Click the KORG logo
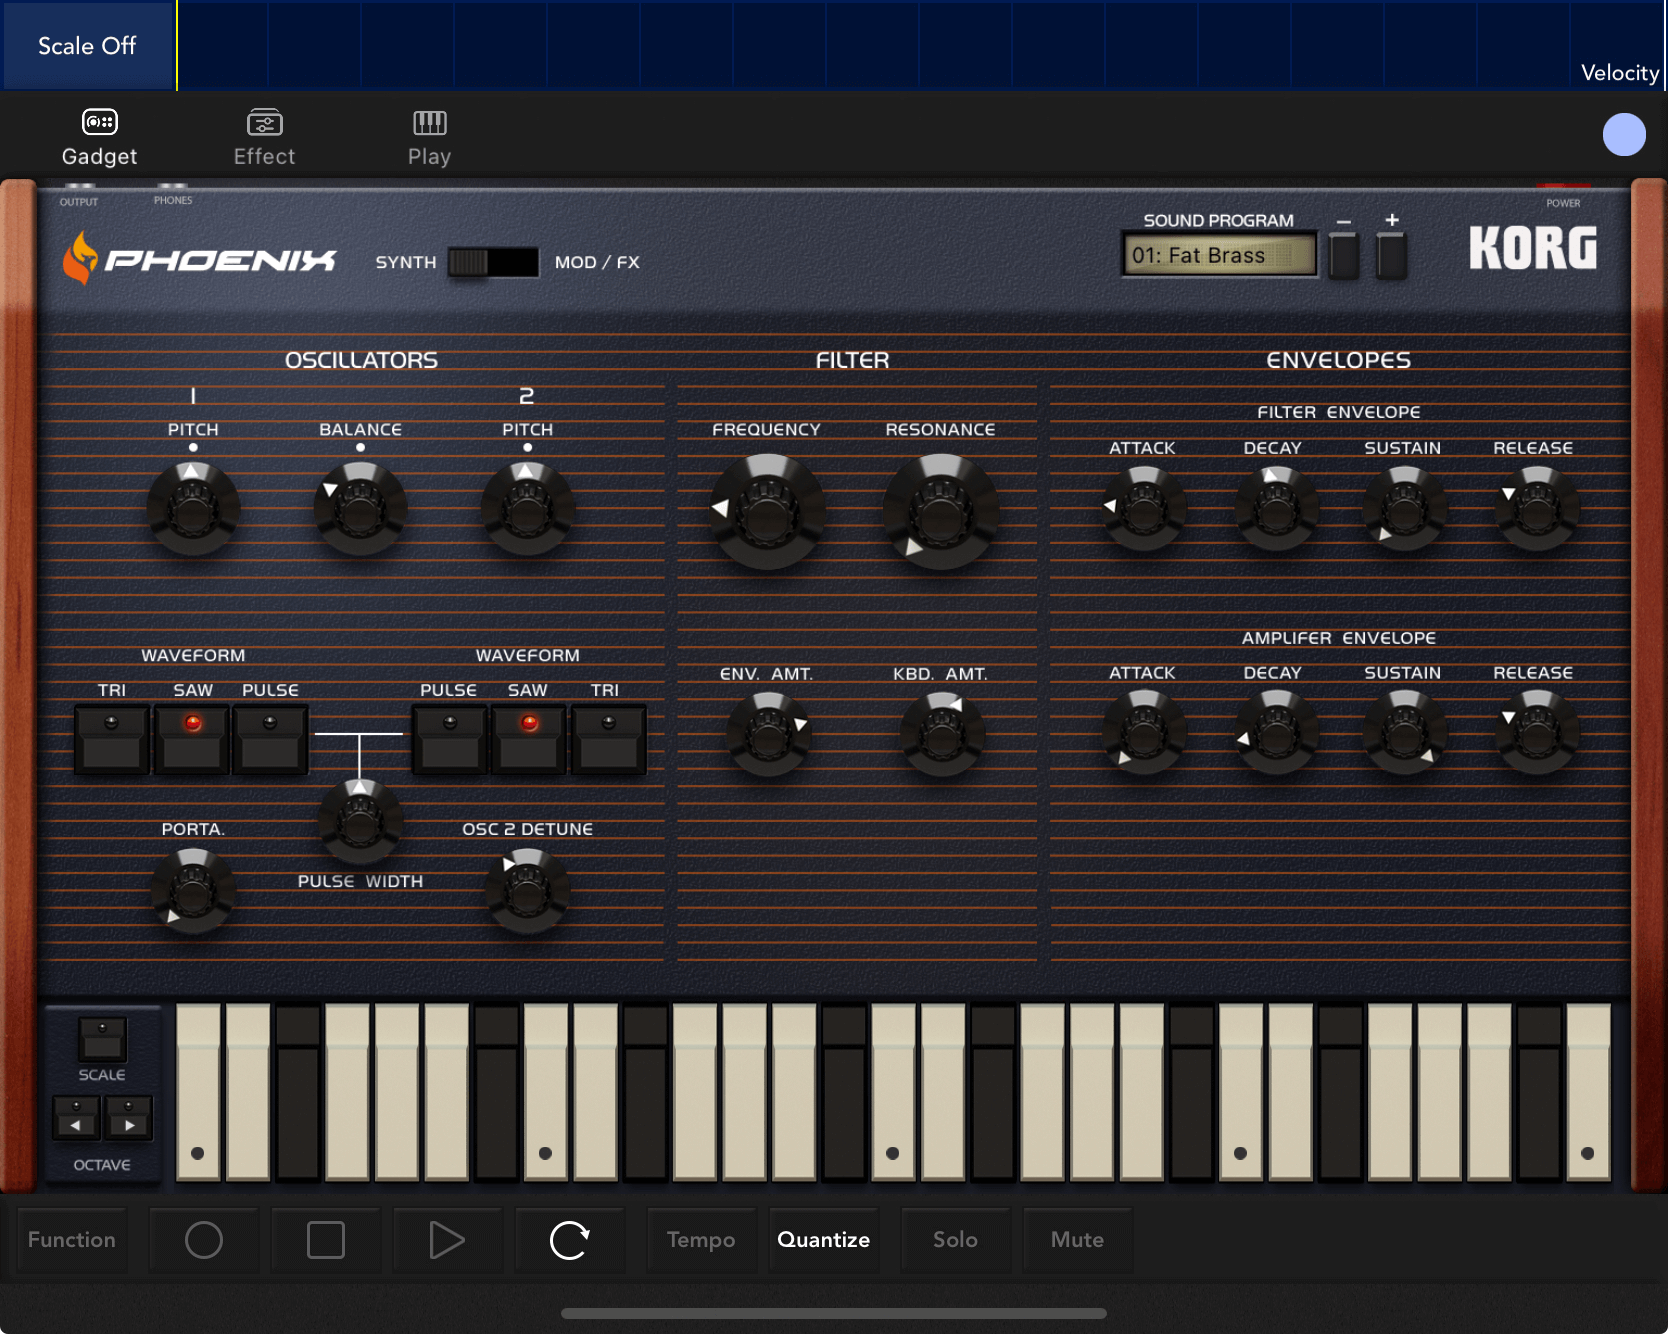The image size is (1668, 1334). [1532, 249]
